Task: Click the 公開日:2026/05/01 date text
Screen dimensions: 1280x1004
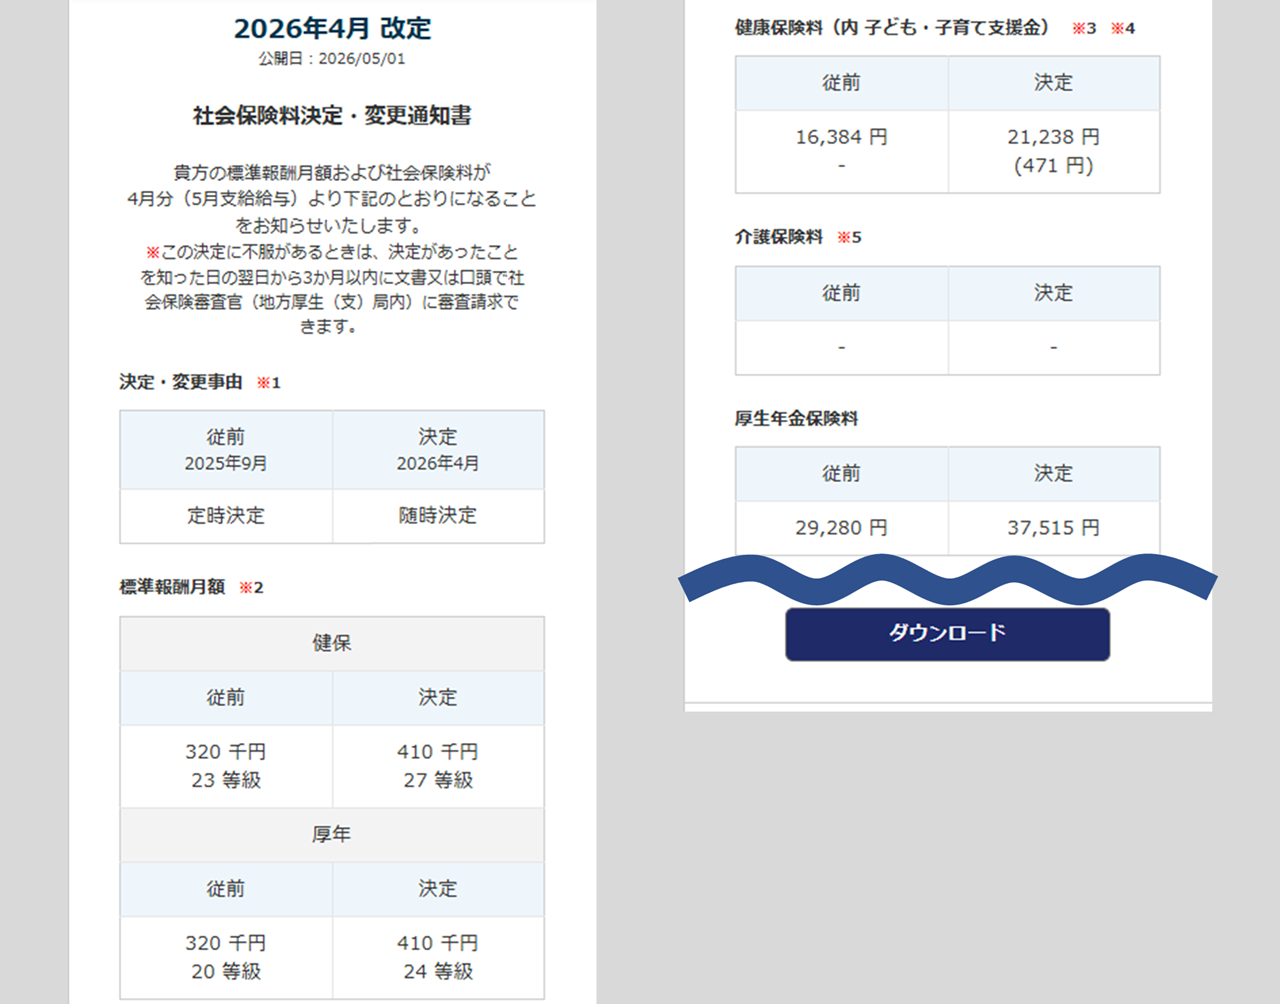Action: point(332,59)
